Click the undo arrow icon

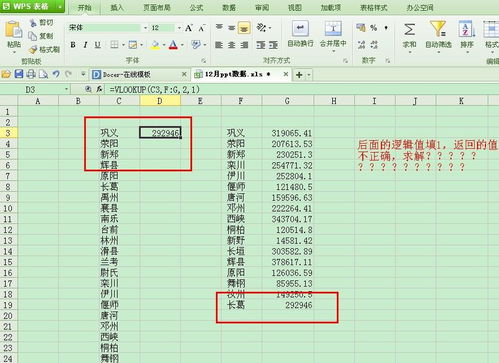pos(56,74)
